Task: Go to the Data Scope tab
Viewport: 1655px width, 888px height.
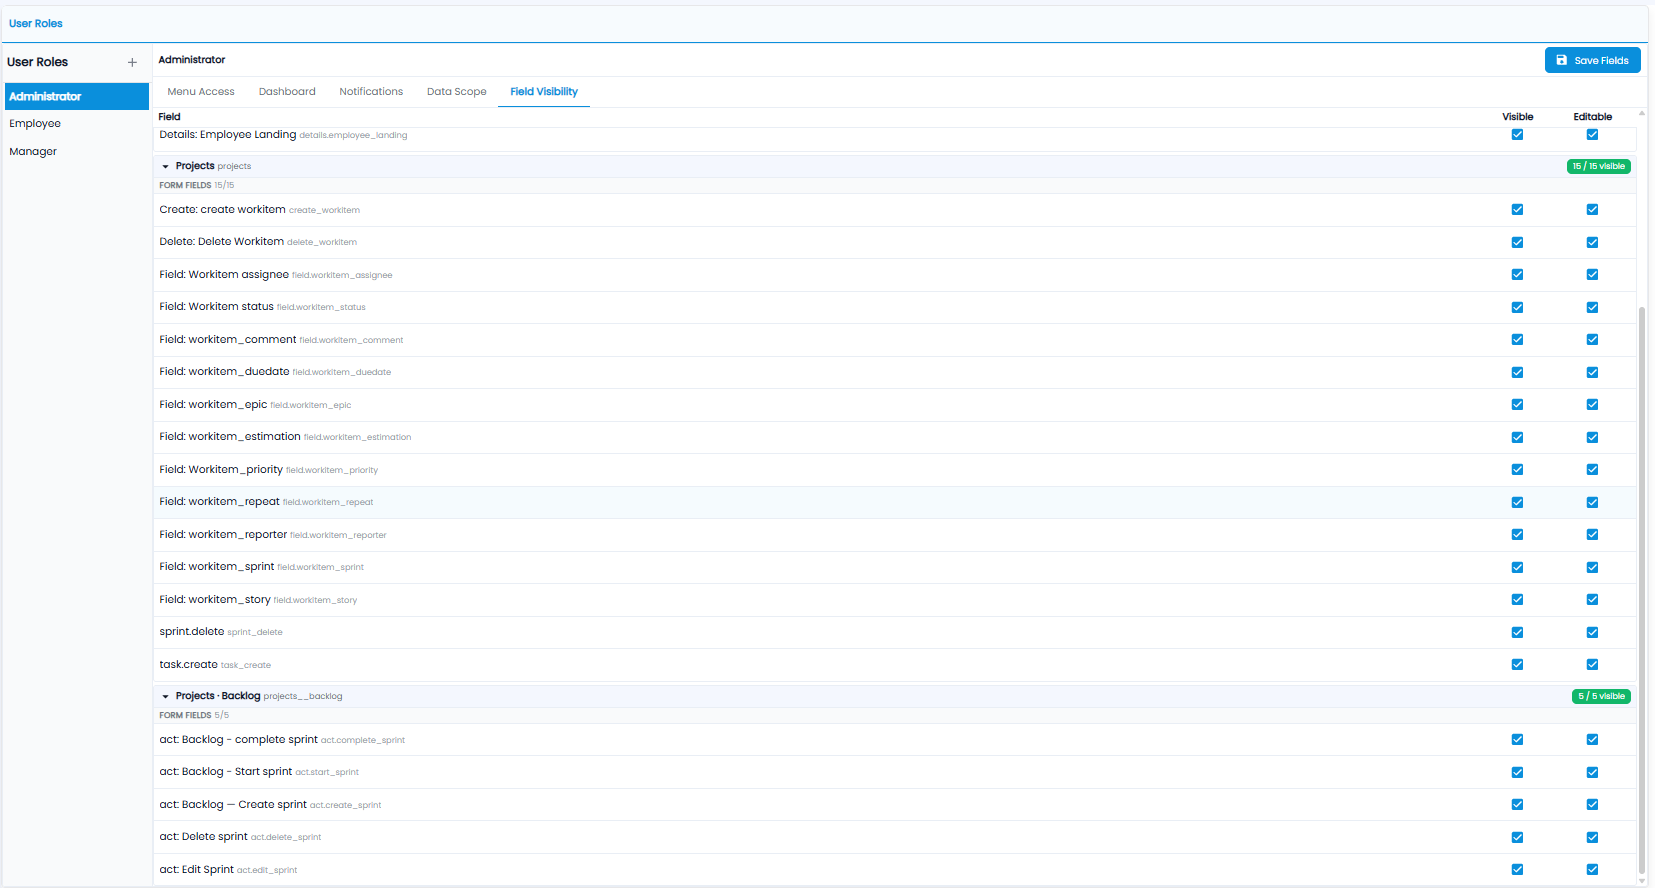Action: (x=456, y=91)
